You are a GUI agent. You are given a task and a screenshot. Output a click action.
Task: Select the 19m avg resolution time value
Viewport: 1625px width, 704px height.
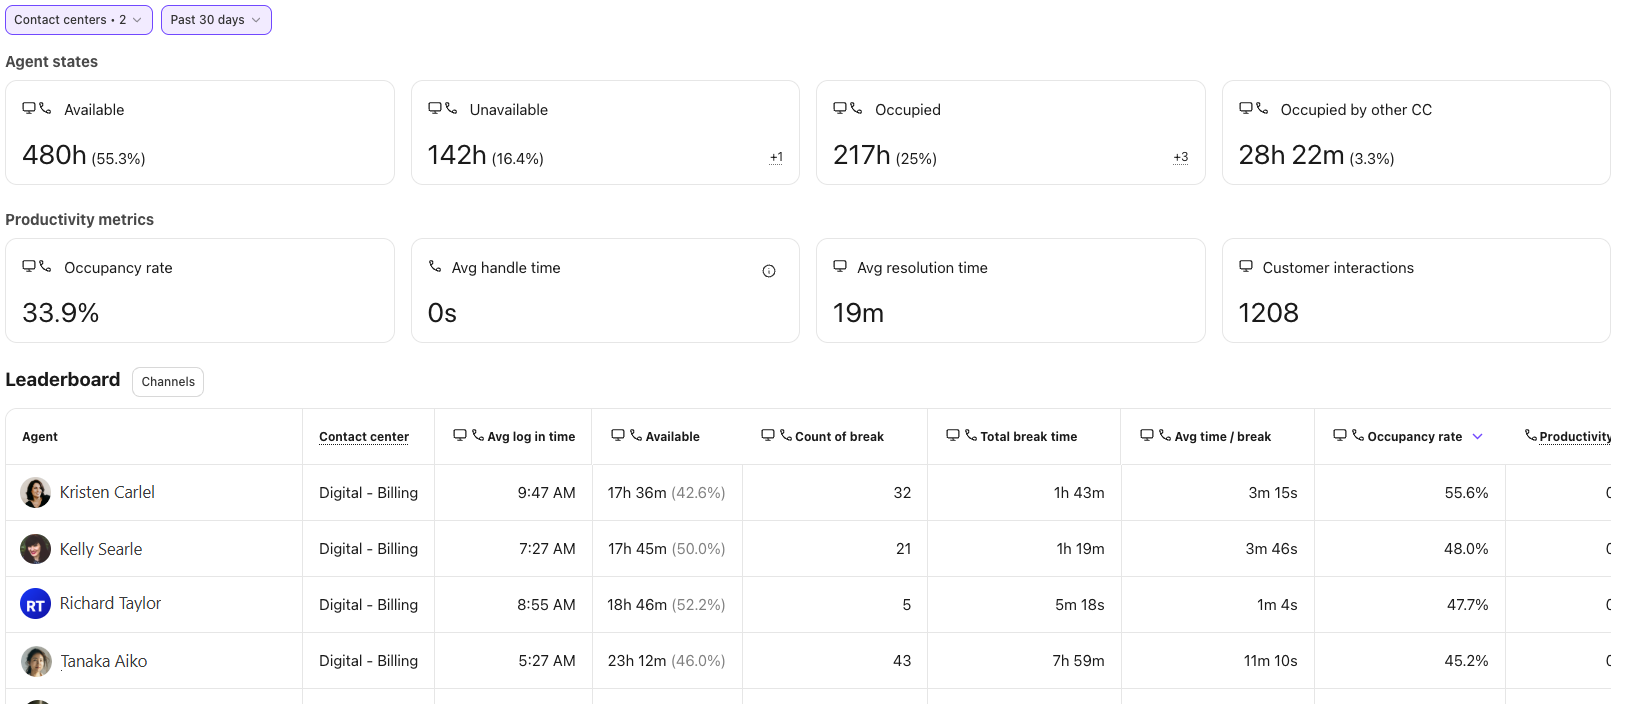[859, 313]
